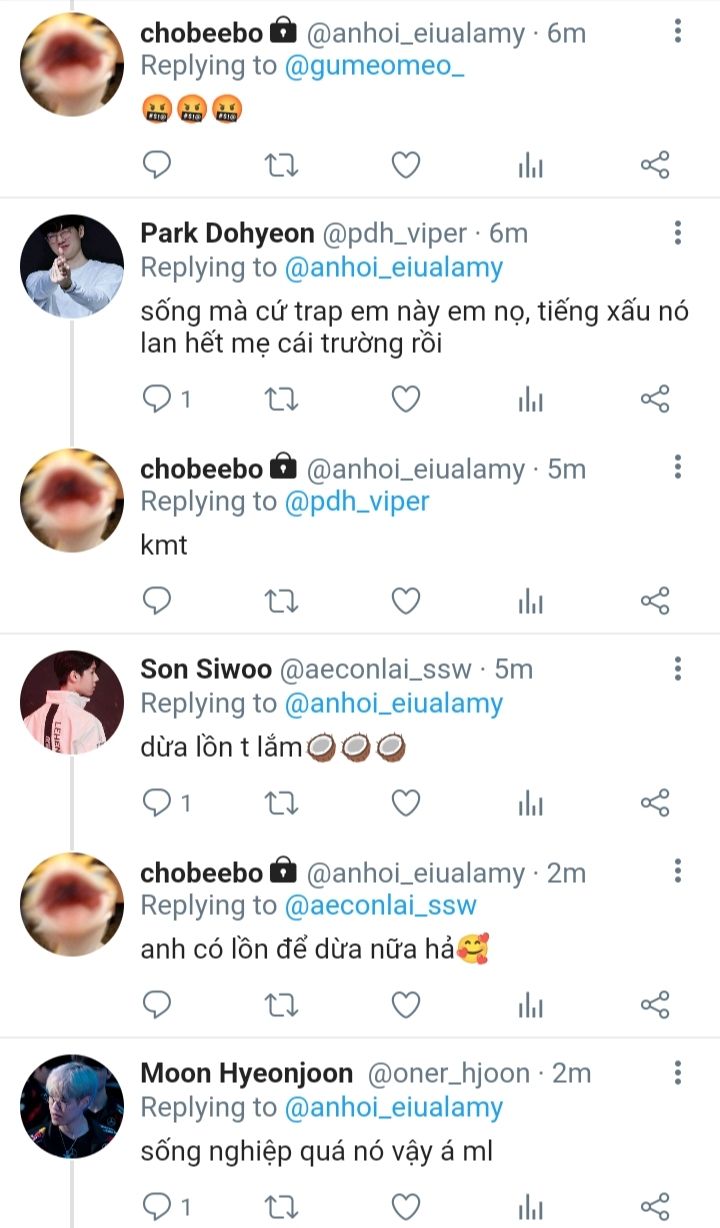
Task: Open @pdh_viper profile from reply mention
Action: coord(357,502)
